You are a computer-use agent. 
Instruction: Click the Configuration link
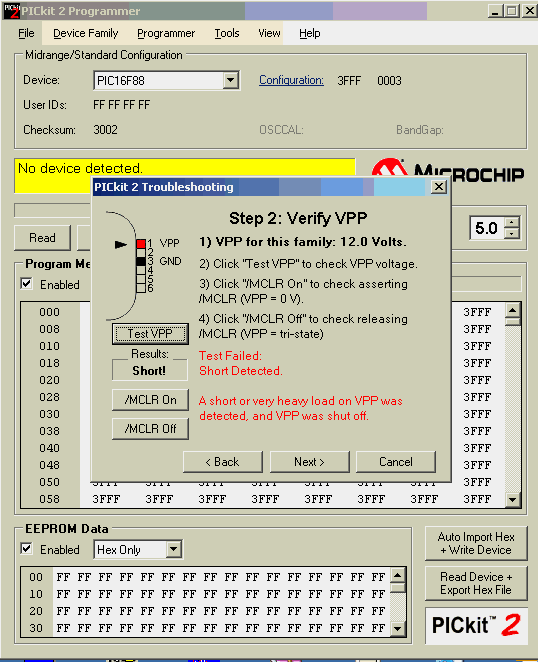pyautogui.click(x=291, y=80)
